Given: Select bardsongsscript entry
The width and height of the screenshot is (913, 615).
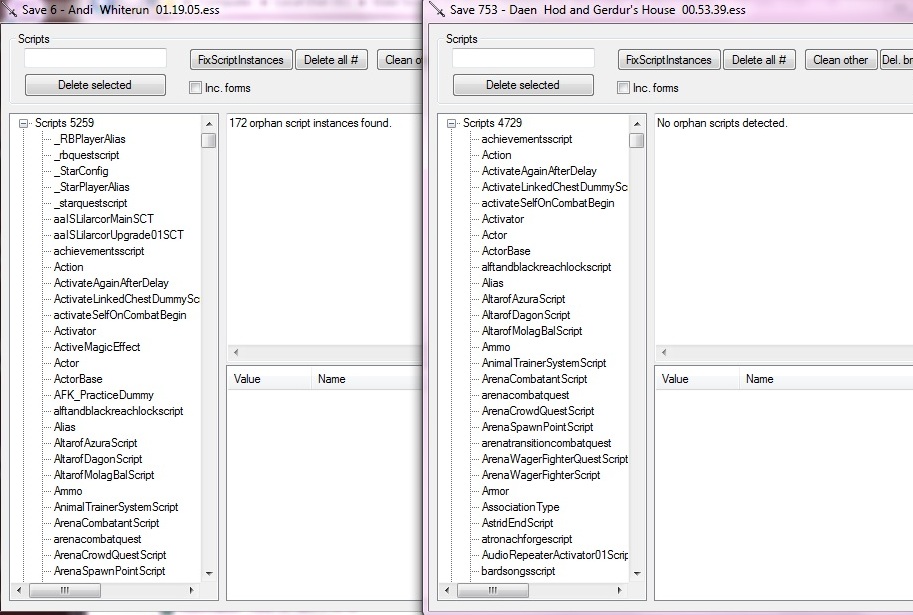Looking at the screenshot, I should 518,571.
